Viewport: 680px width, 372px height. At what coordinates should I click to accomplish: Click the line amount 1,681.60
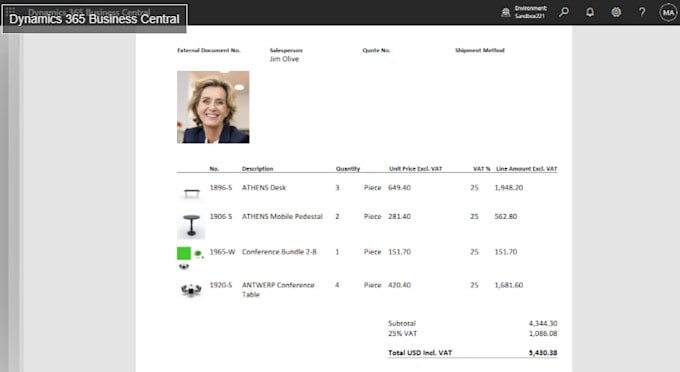click(x=508, y=285)
